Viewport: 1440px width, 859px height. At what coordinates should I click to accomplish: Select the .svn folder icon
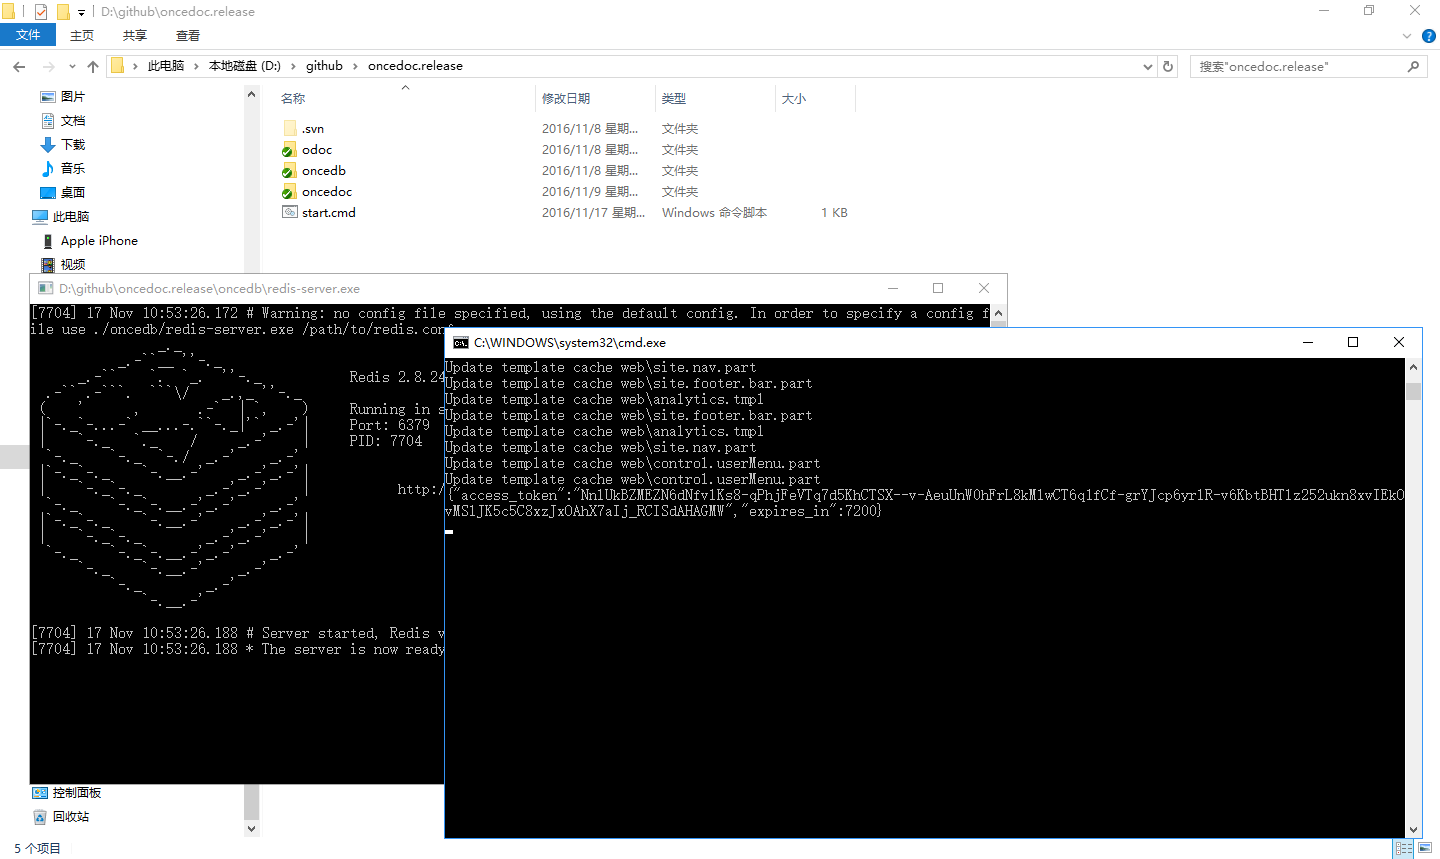[290, 128]
